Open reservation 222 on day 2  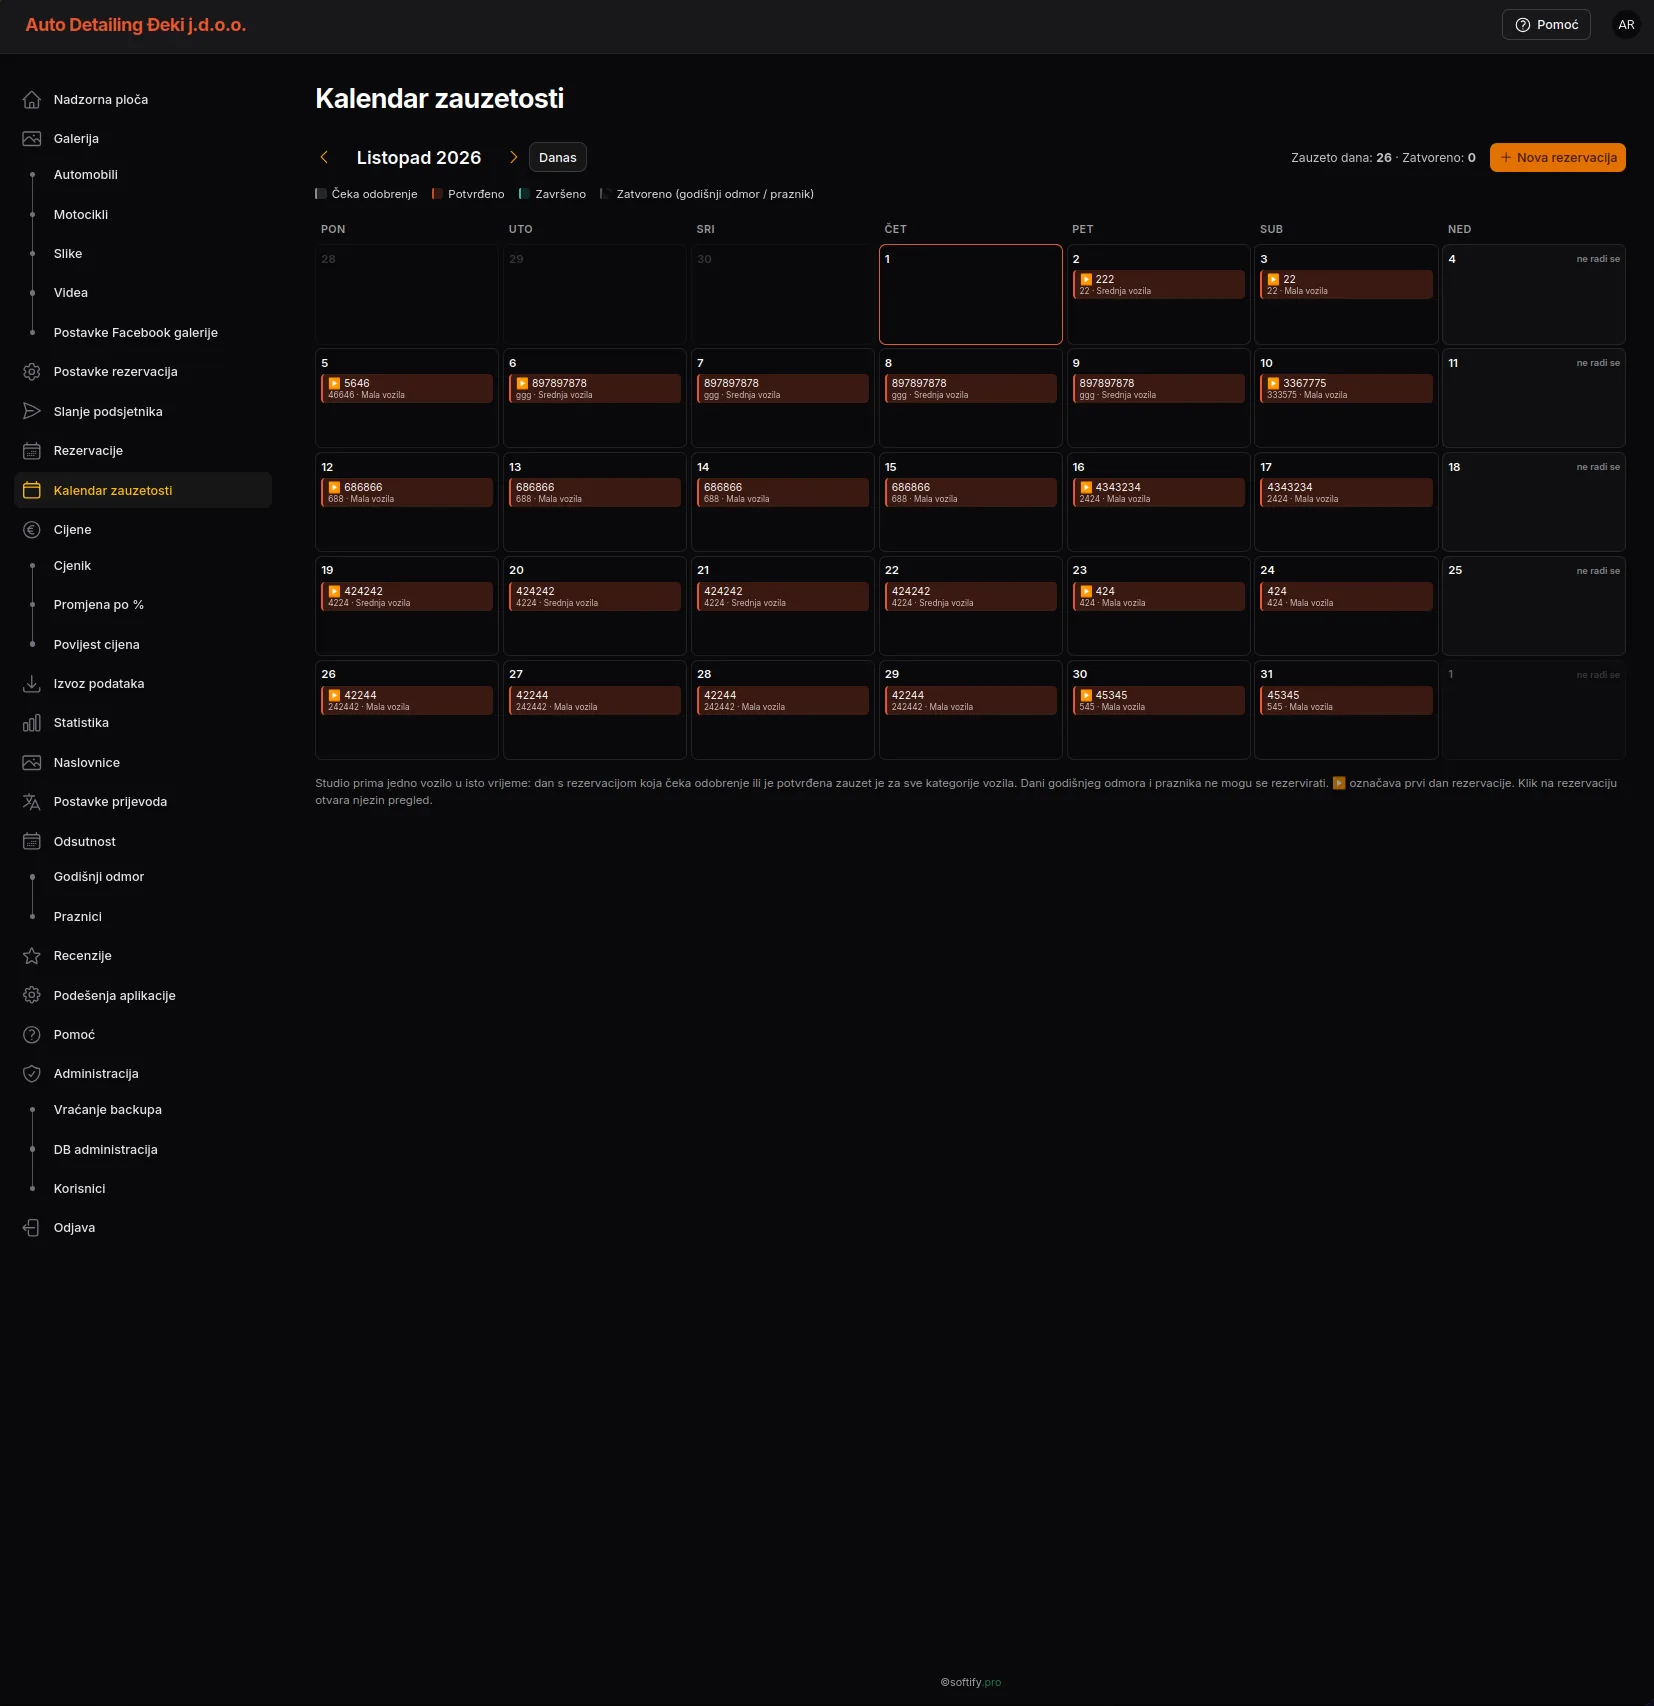click(x=1159, y=285)
